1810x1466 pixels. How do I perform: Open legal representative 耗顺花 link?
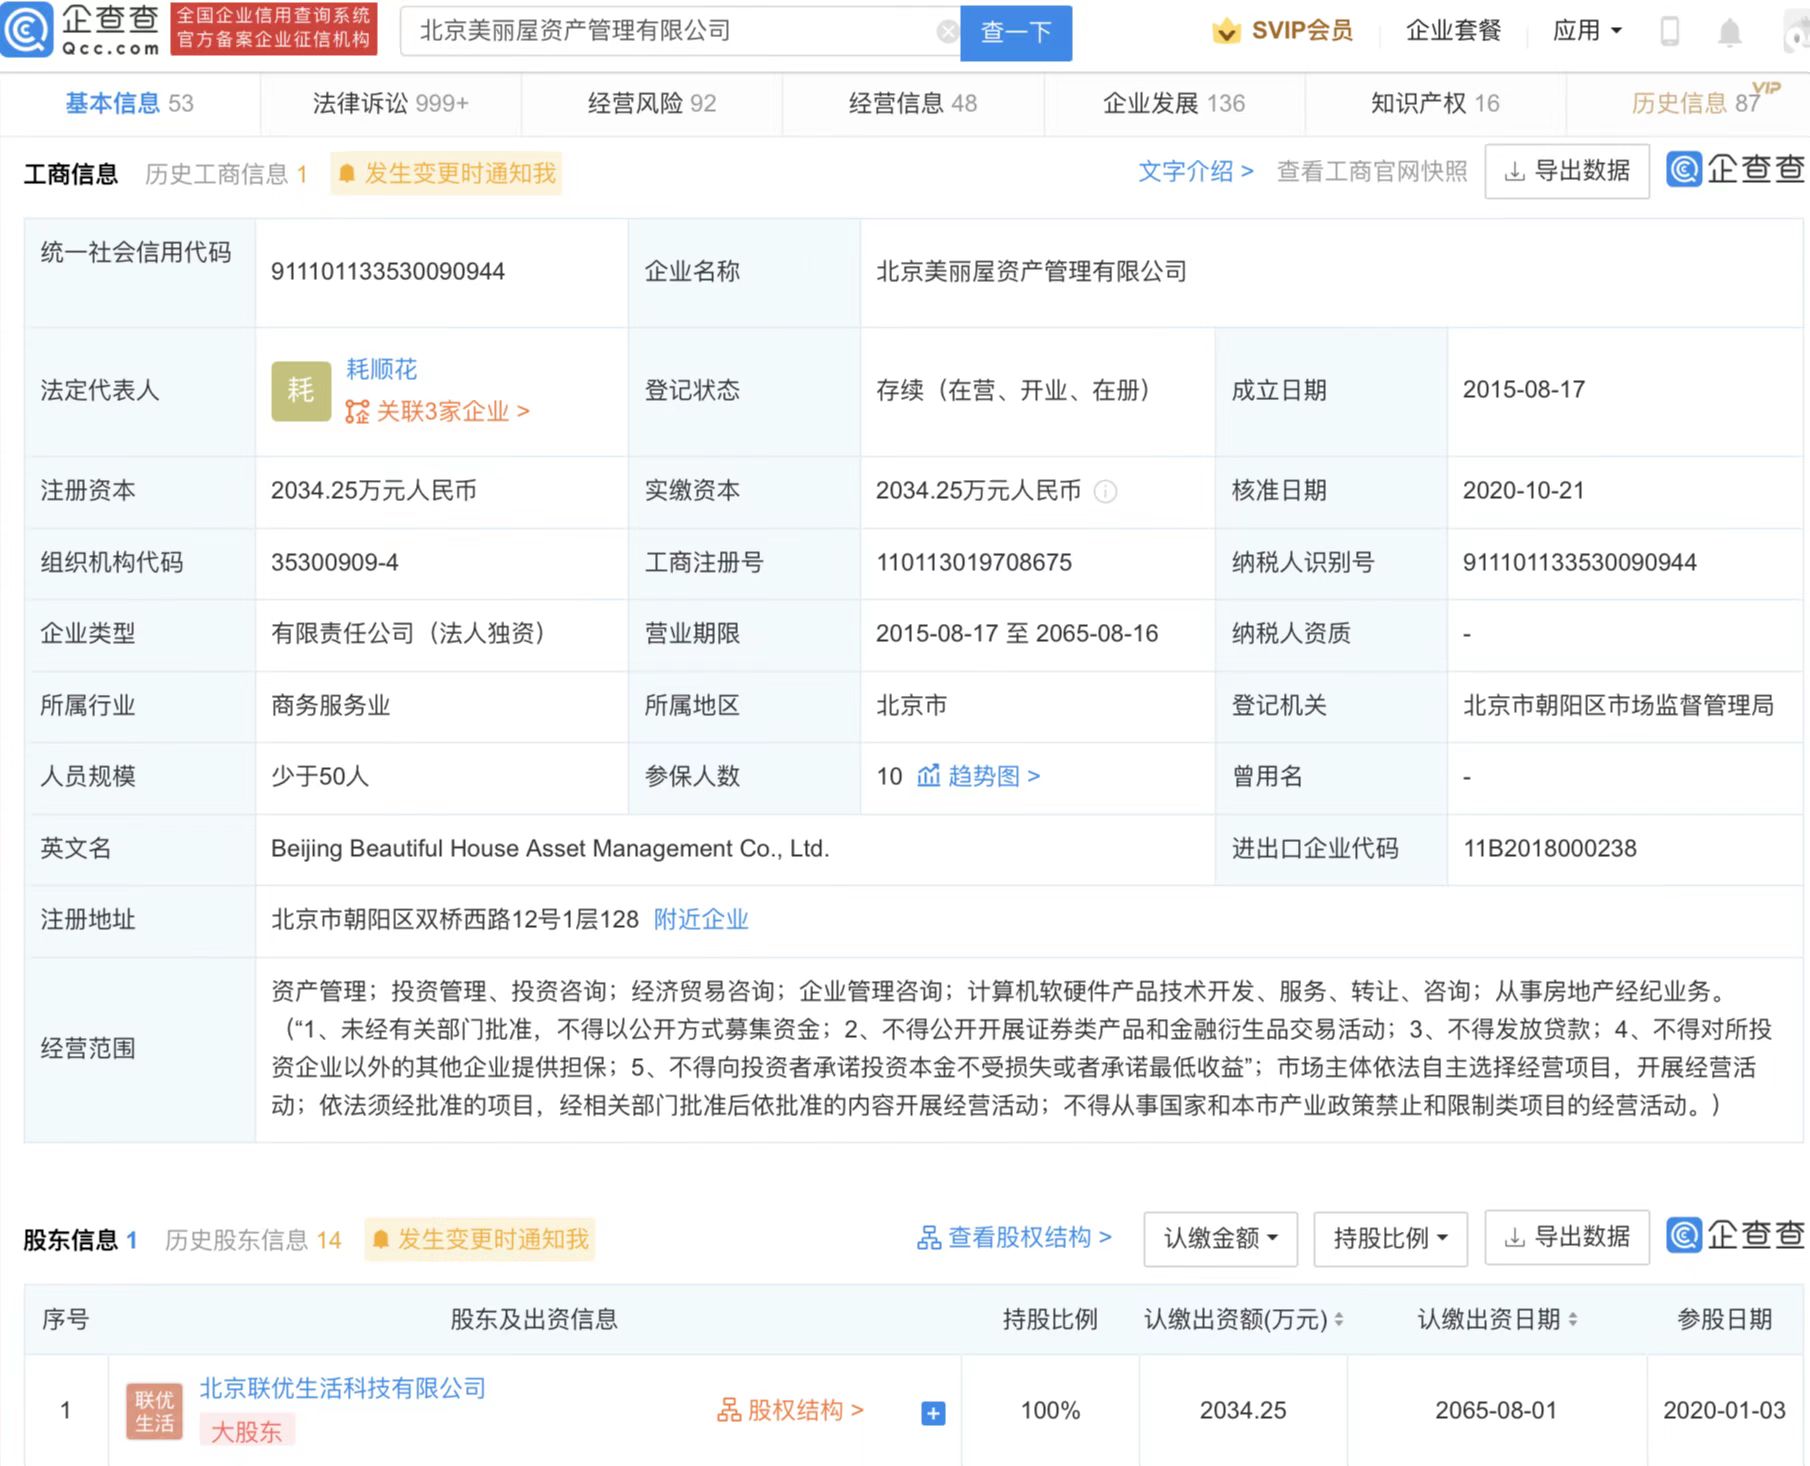pos(381,369)
